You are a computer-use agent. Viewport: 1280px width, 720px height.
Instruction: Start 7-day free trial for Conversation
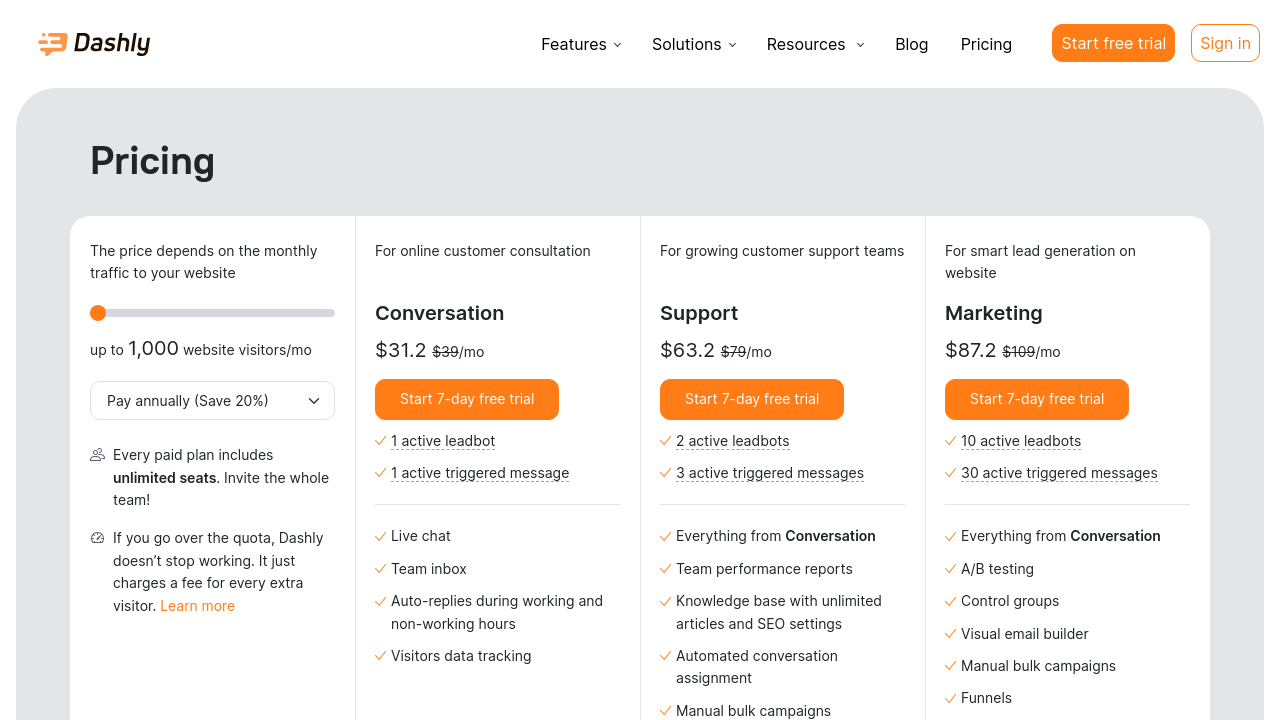pyautogui.click(x=467, y=399)
